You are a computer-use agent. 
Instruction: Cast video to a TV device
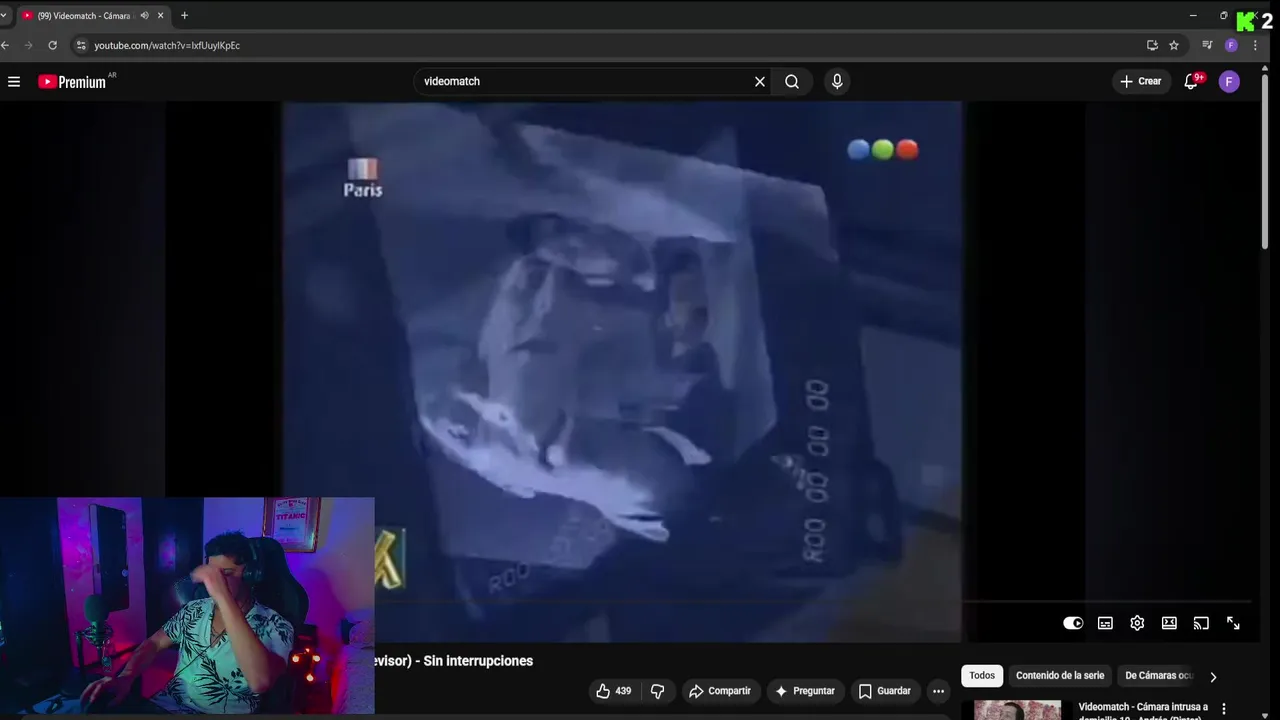(1201, 623)
